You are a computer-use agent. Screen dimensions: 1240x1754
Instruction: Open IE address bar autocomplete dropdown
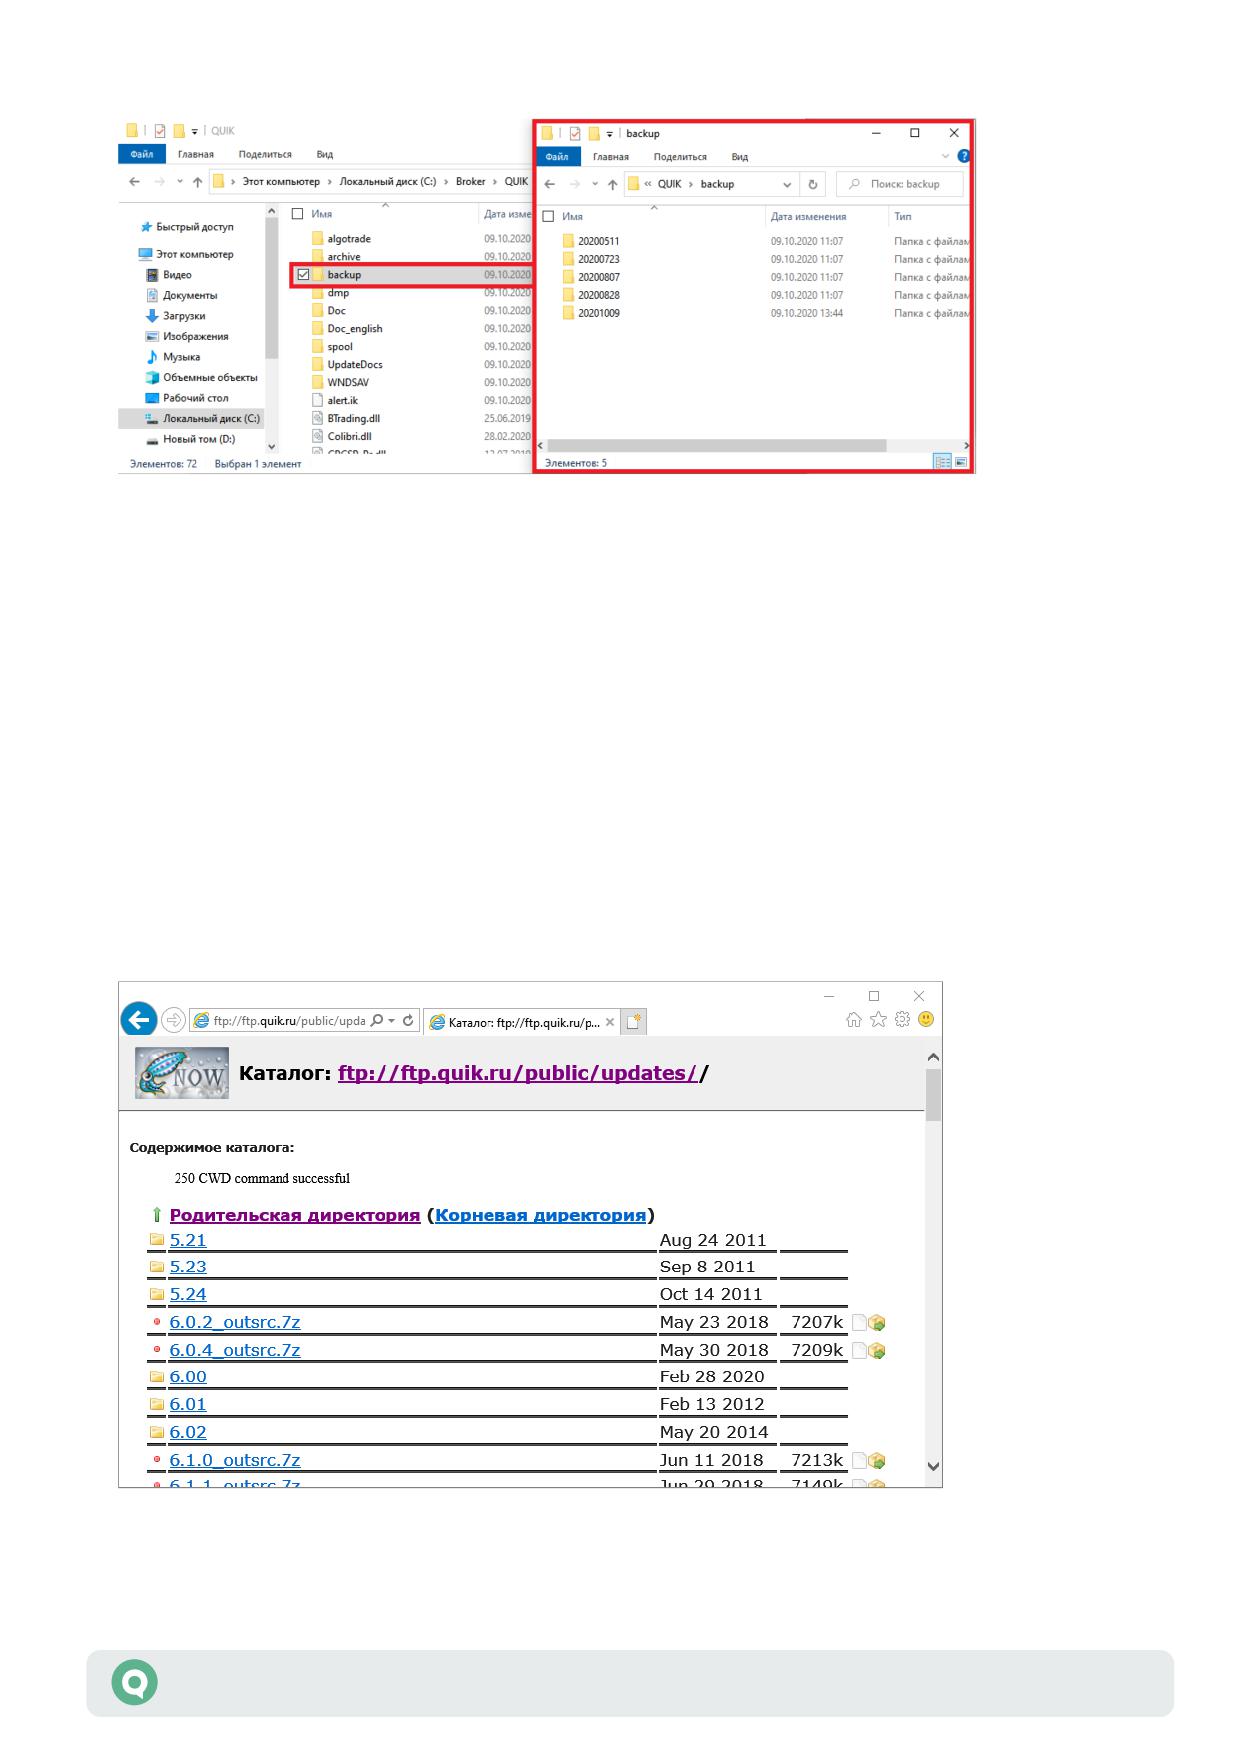pyautogui.click(x=392, y=1020)
